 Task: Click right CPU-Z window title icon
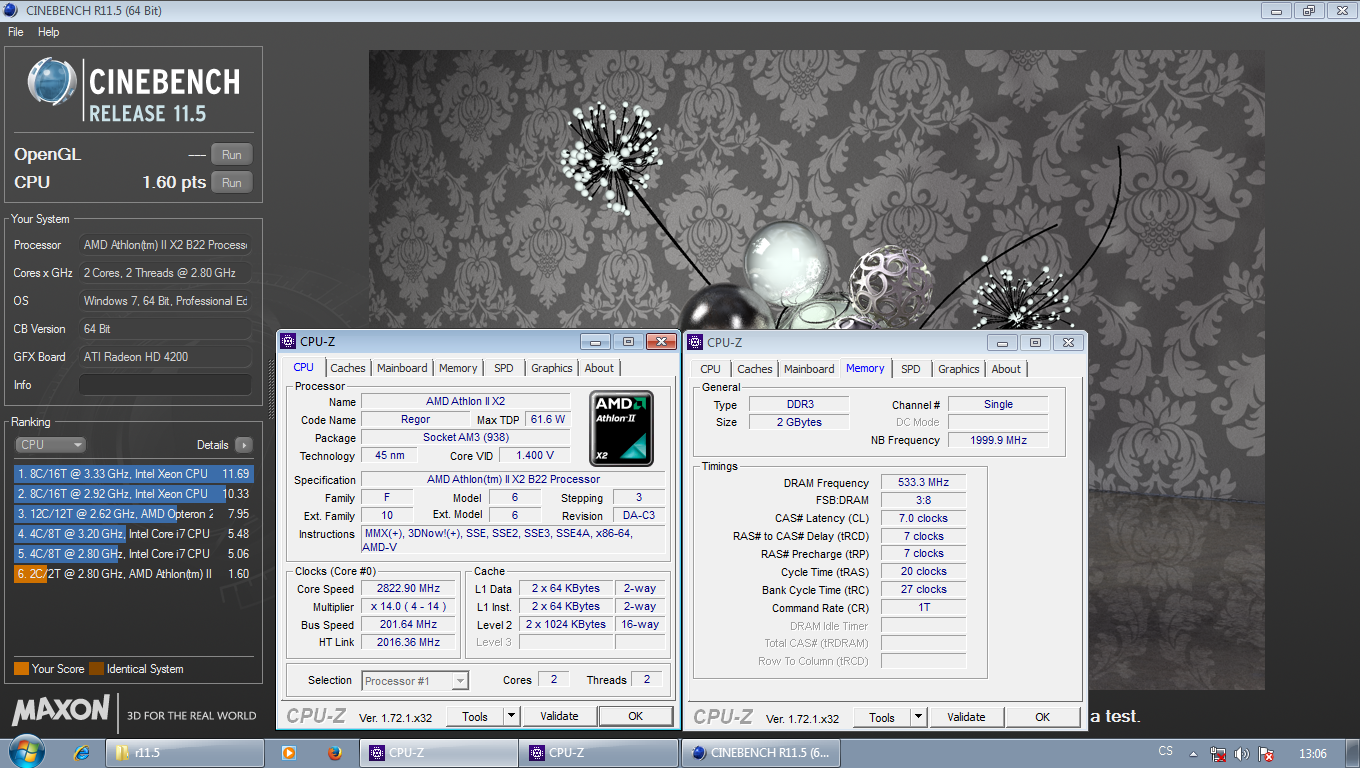click(695, 342)
